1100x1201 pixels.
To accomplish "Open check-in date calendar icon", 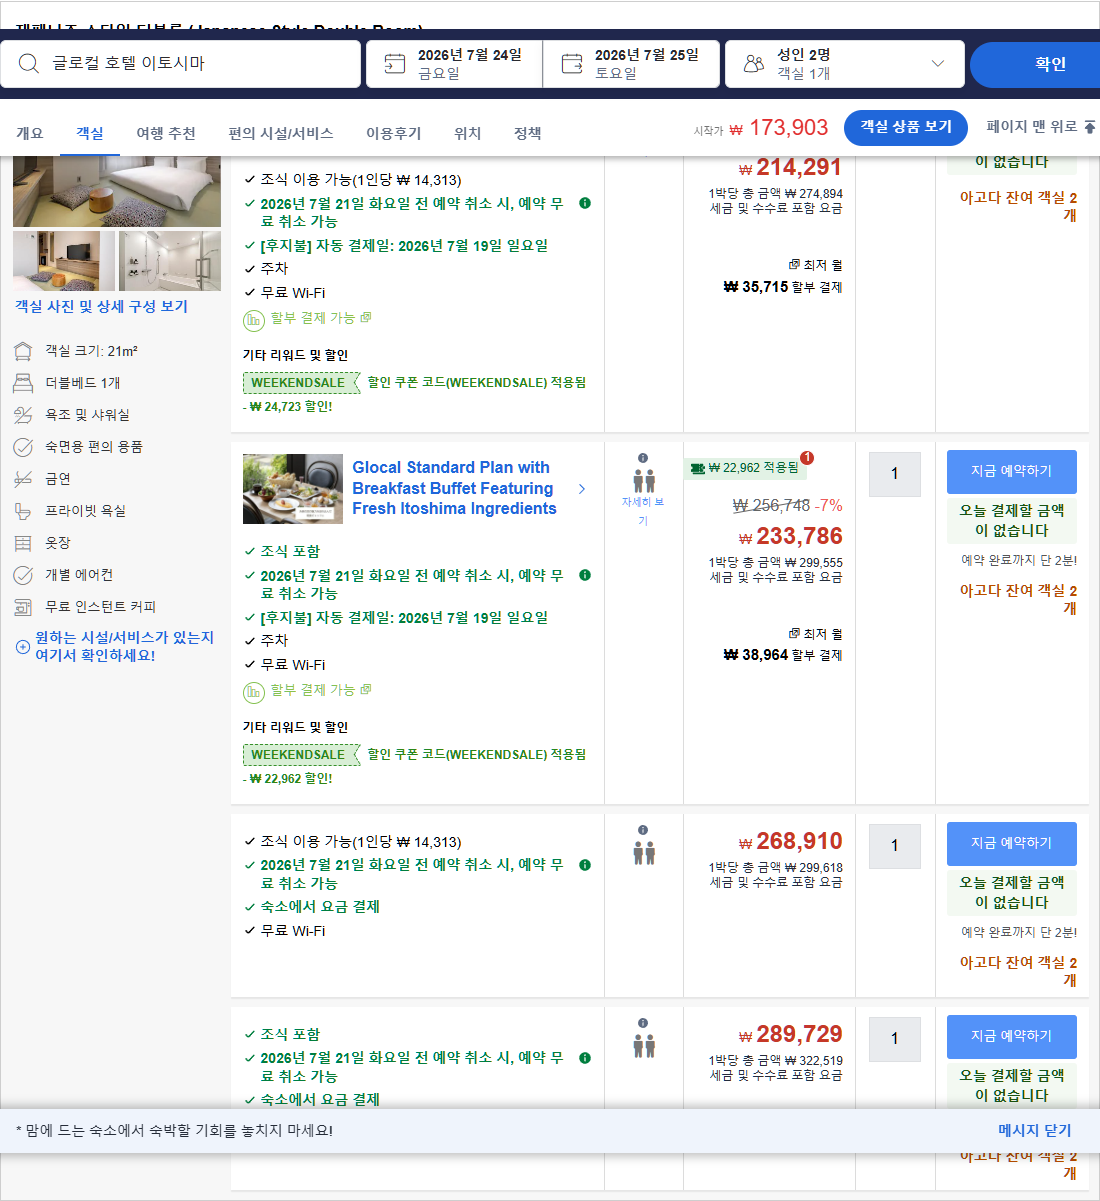I will point(395,64).
